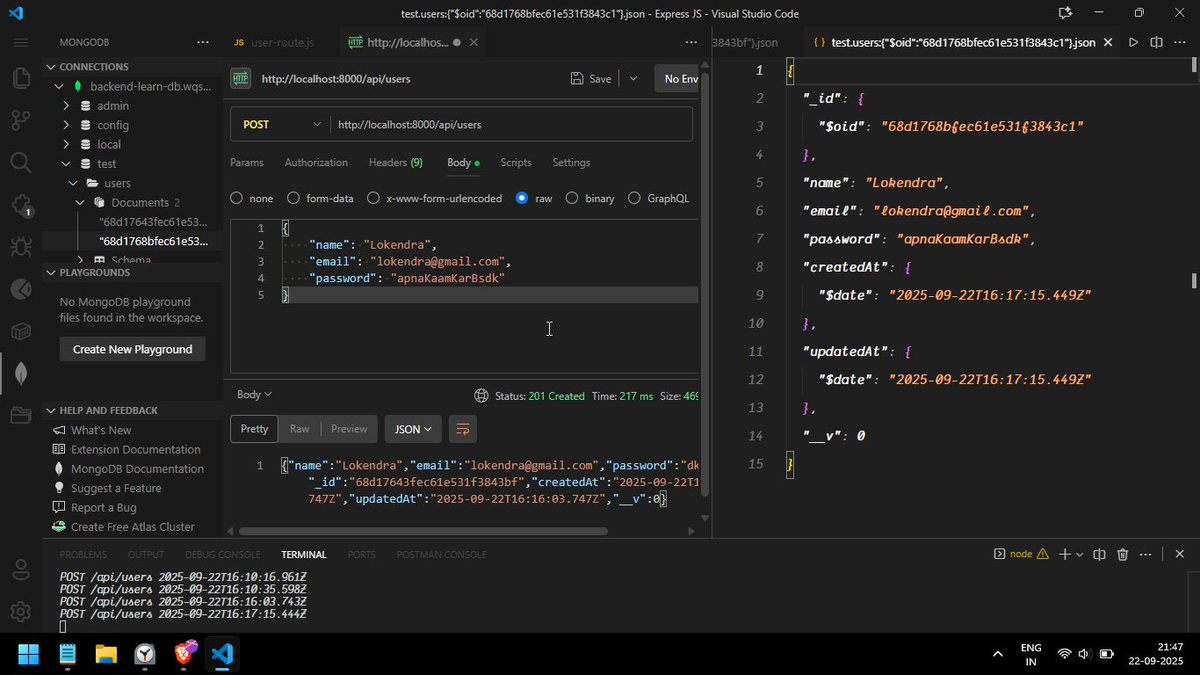The height and width of the screenshot is (675, 1200).
Task: Switch to the Headers (9) tab
Action: [396, 162]
